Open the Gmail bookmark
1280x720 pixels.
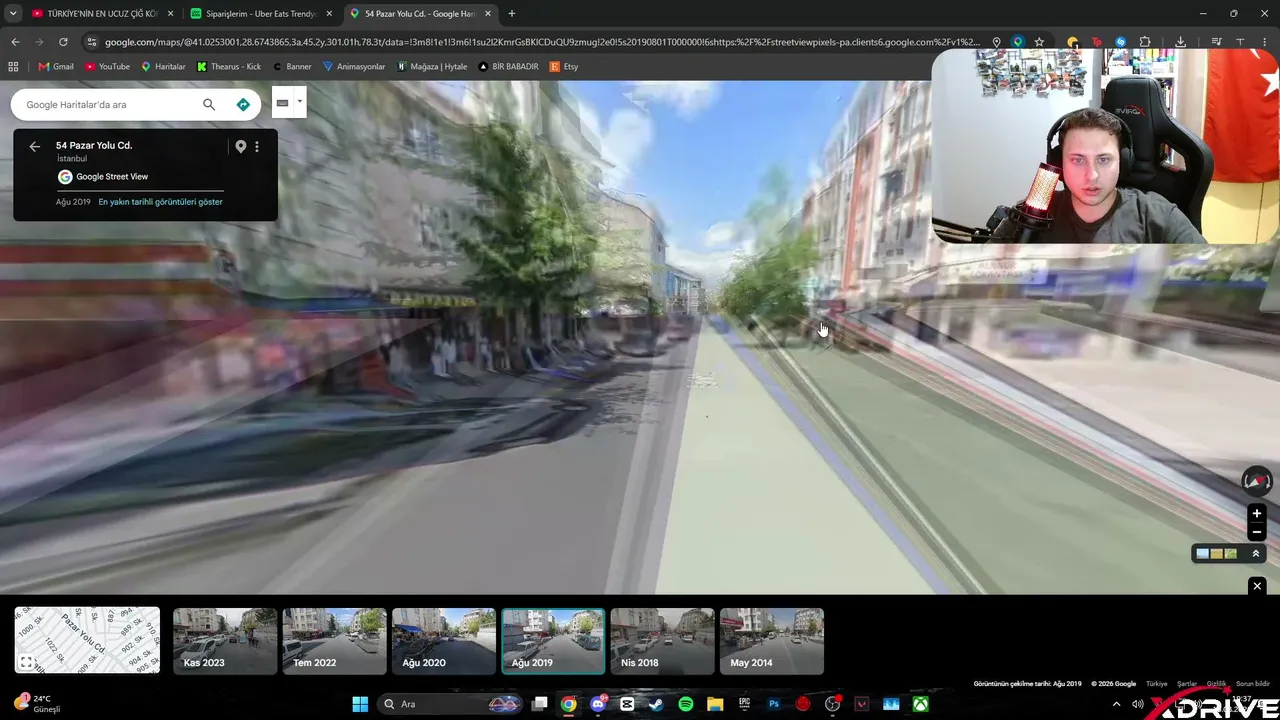pyautogui.click(x=56, y=67)
